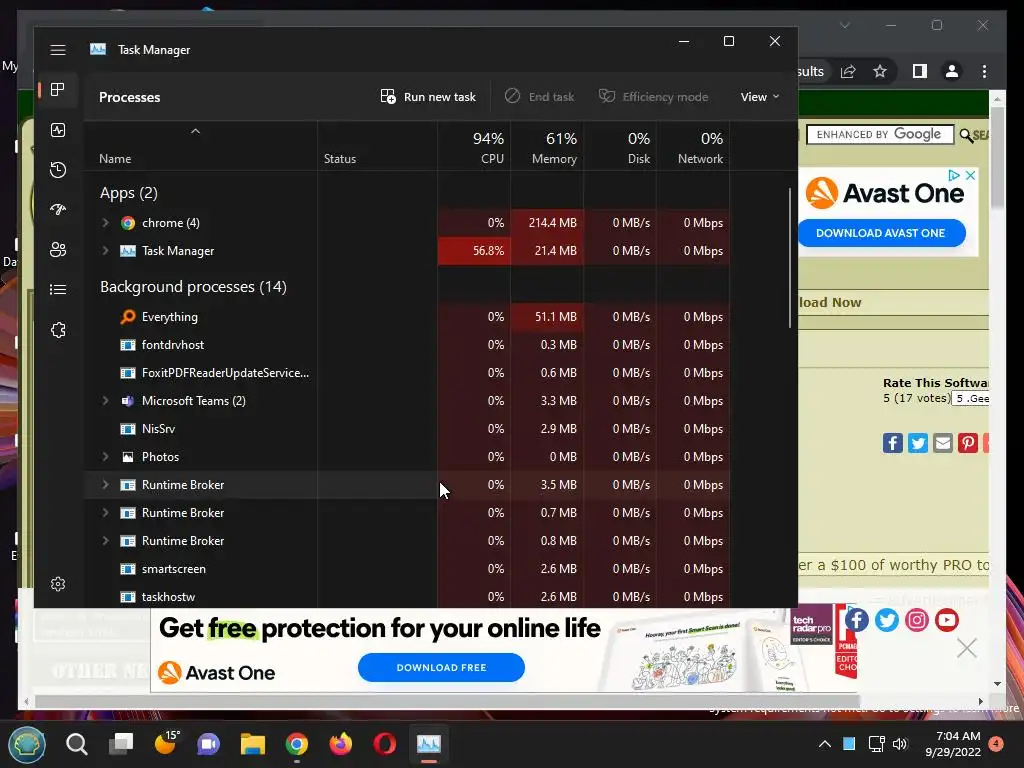1024x768 pixels.
Task: Expand the Task Manager process row
Action: (105, 251)
